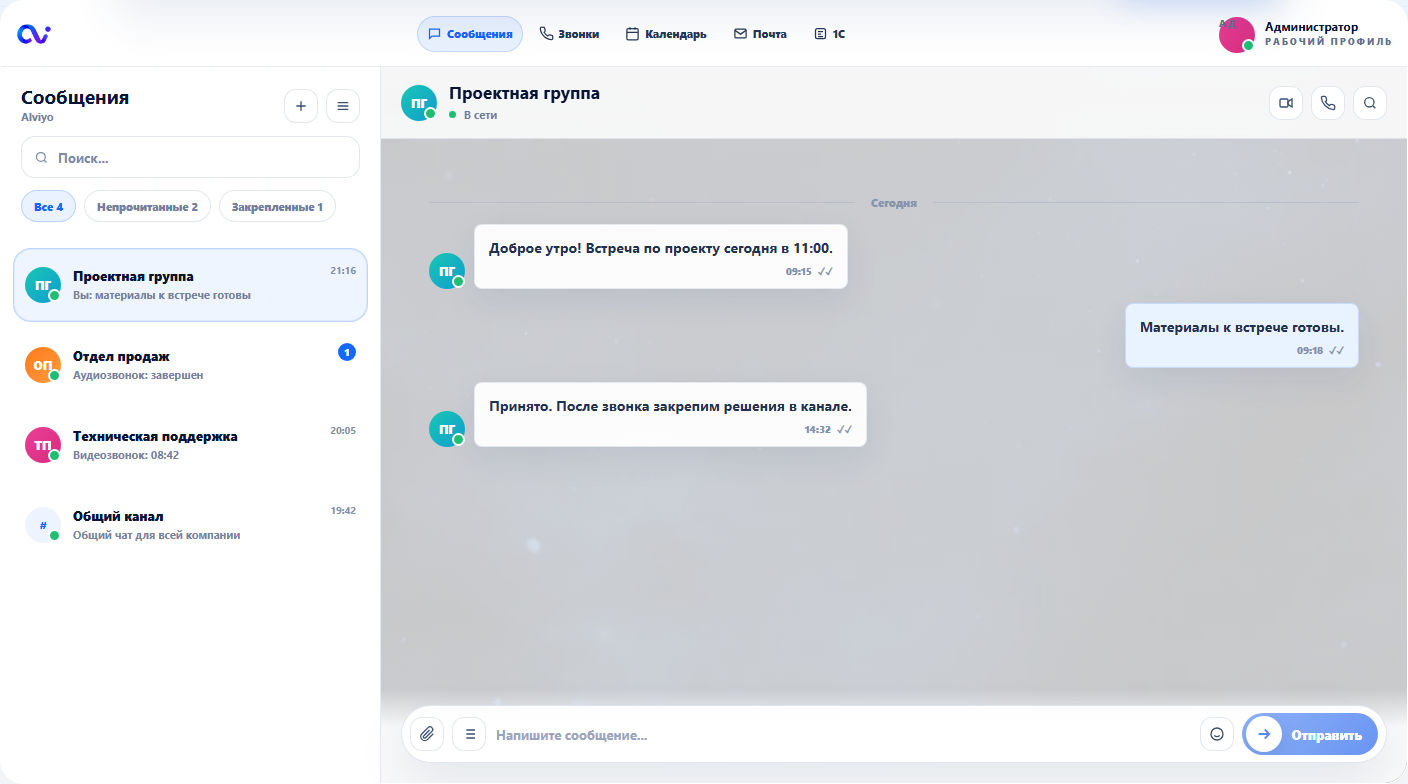Click the В сети status text
This screenshot has width=1408, height=784.
pos(480,115)
